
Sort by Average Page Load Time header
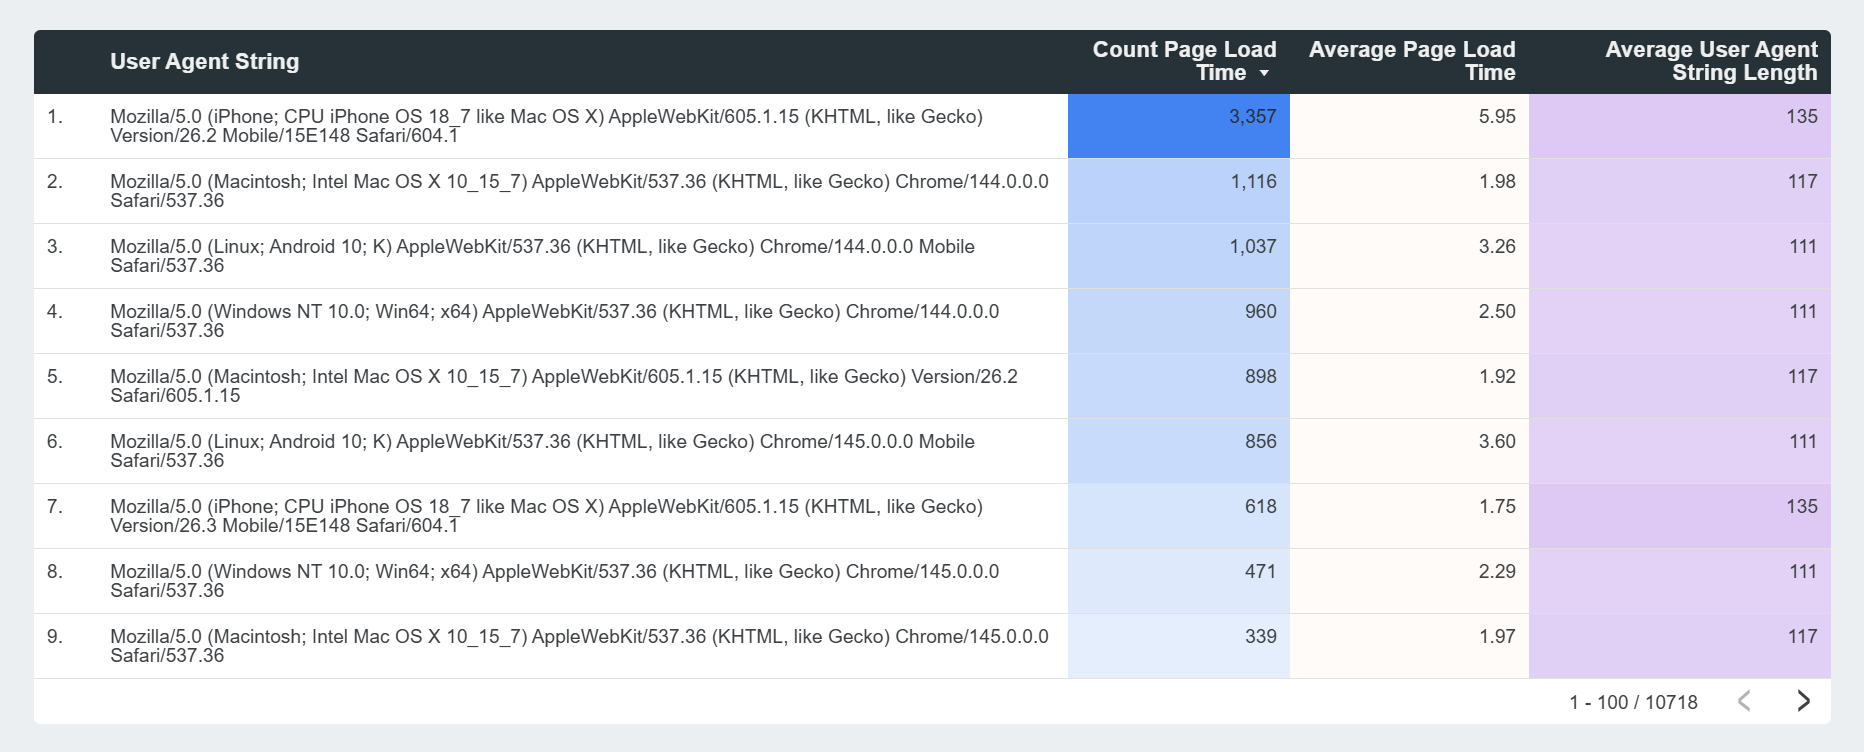[x=1412, y=61]
